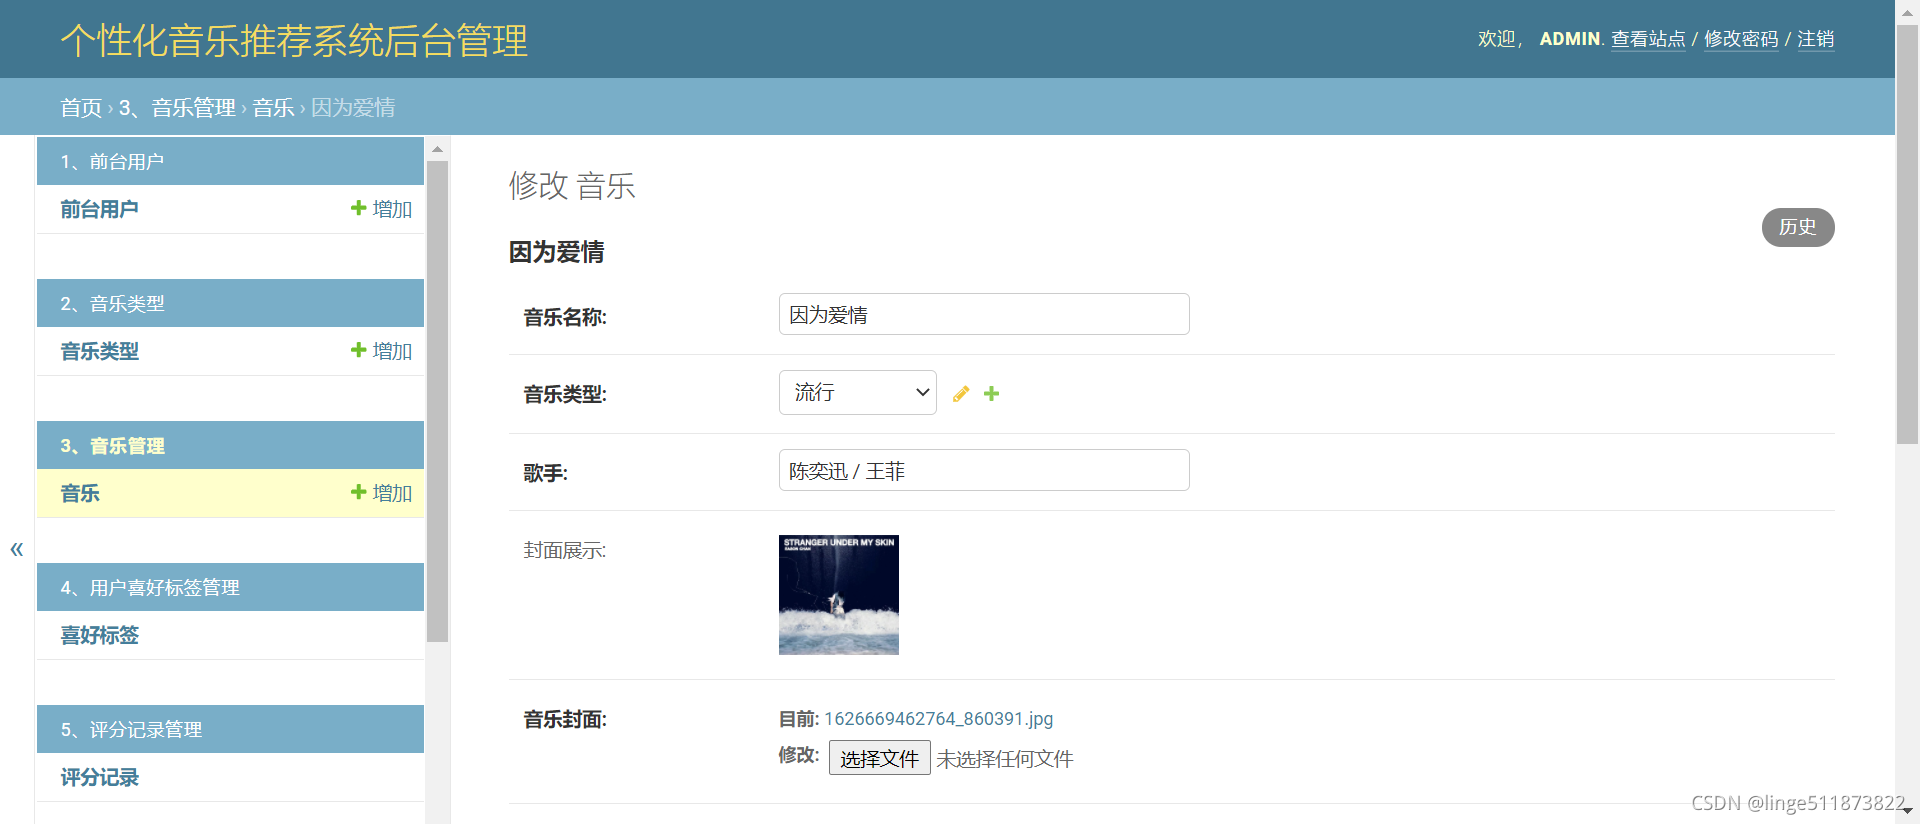Collapse the sidebar with the « toggle
1920x824 pixels.
click(17, 549)
